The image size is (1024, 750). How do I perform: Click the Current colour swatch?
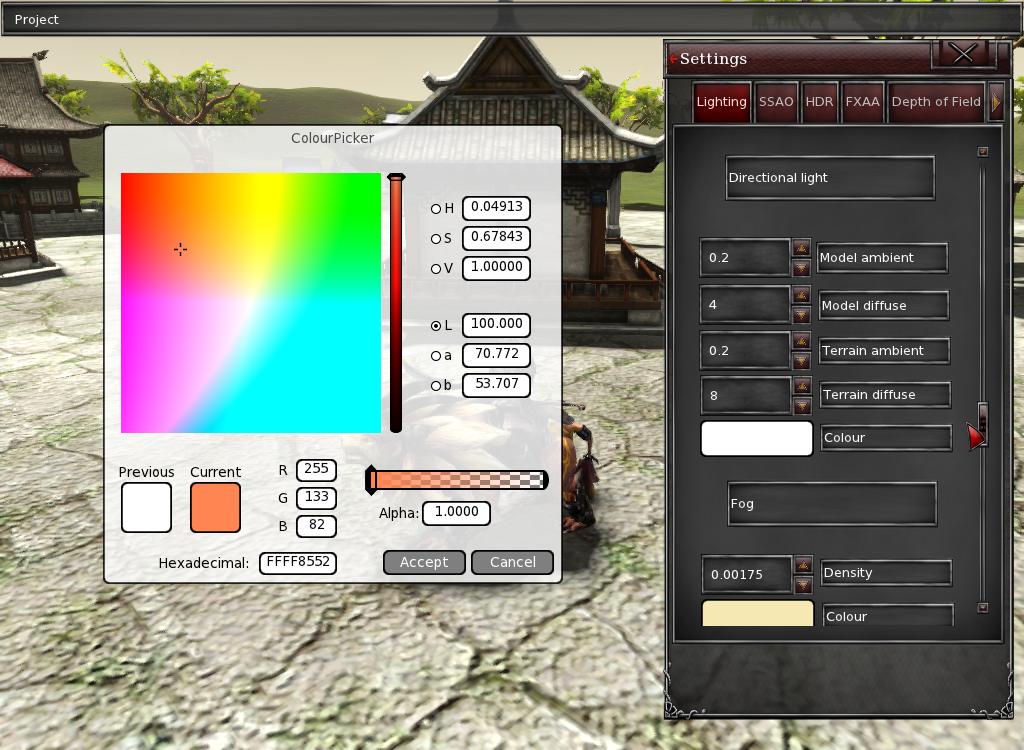click(x=216, y=508)
